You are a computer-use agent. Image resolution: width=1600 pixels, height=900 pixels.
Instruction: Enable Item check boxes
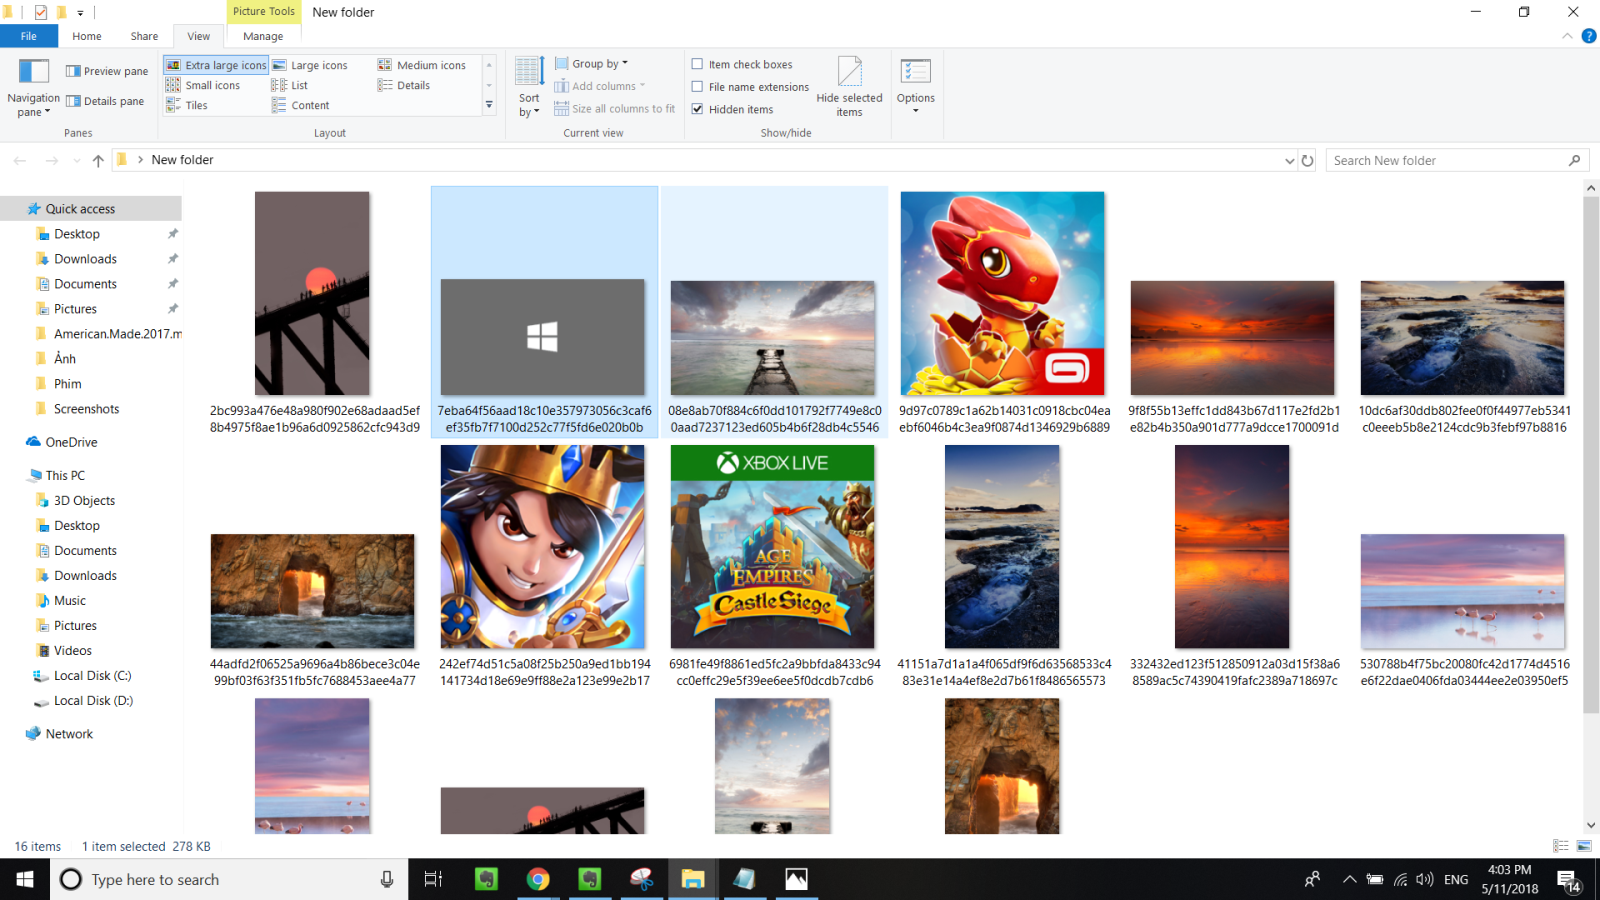tap(698, 63)
